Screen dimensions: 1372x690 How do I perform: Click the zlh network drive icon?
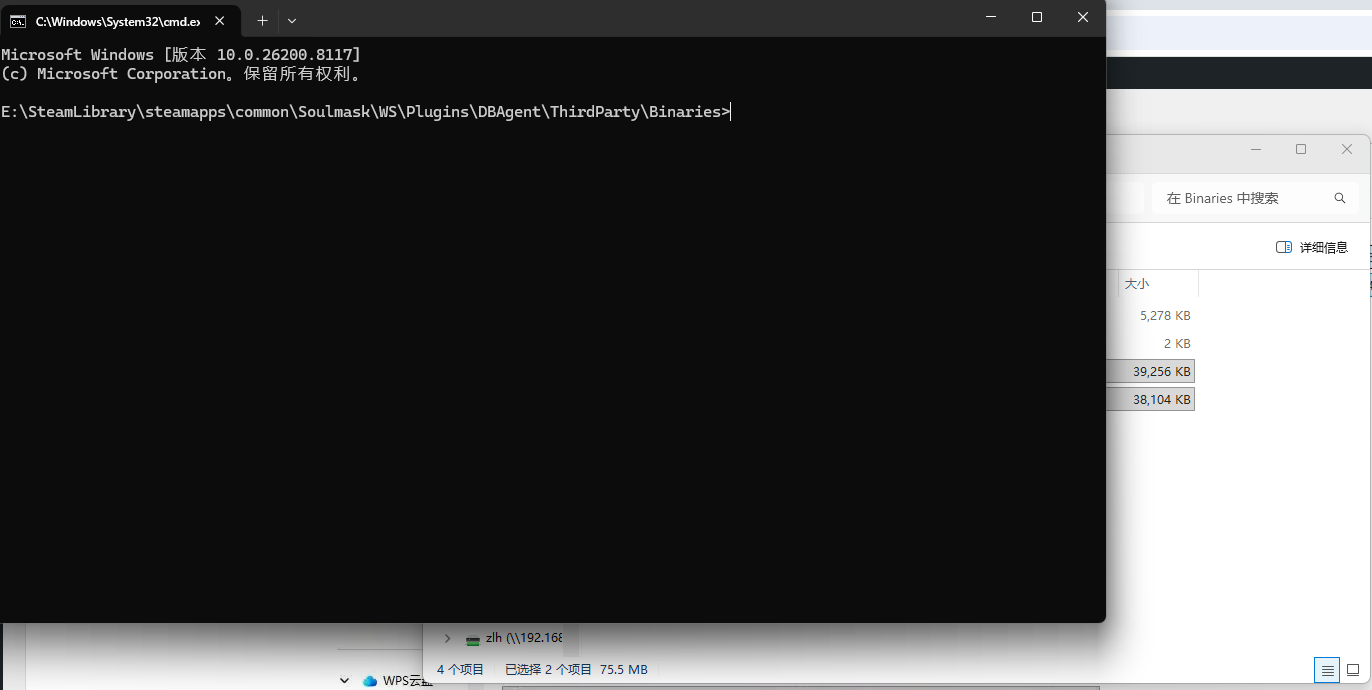[472, 639]
